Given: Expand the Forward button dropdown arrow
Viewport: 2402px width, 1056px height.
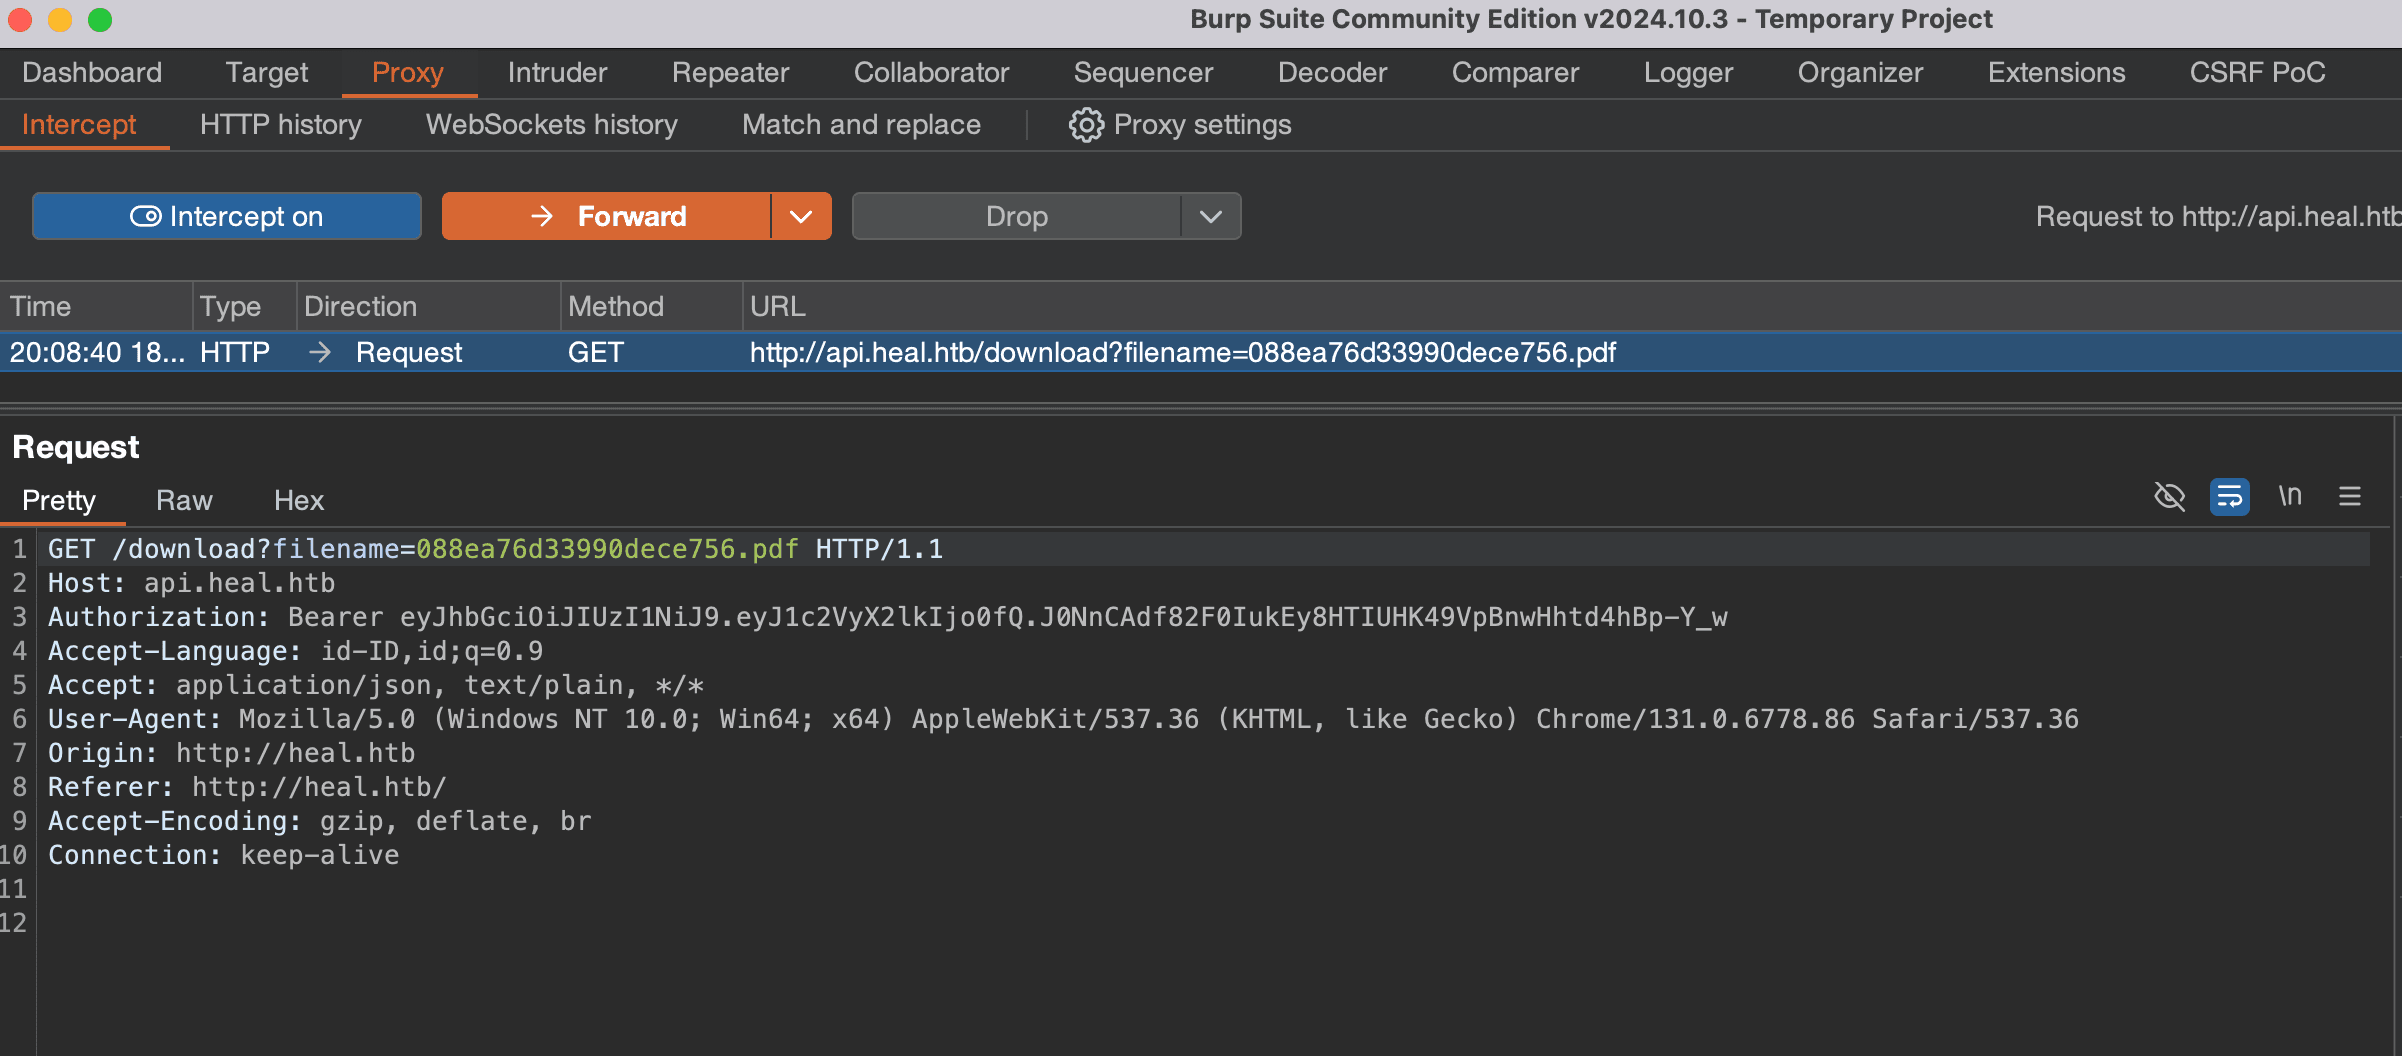Looking at the screenshot, I should click(x=801, y=216).
